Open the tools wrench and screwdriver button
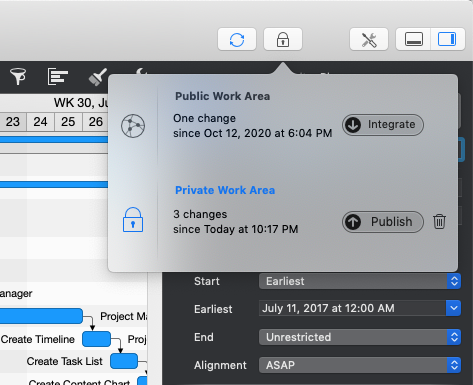 coord(369,39)
